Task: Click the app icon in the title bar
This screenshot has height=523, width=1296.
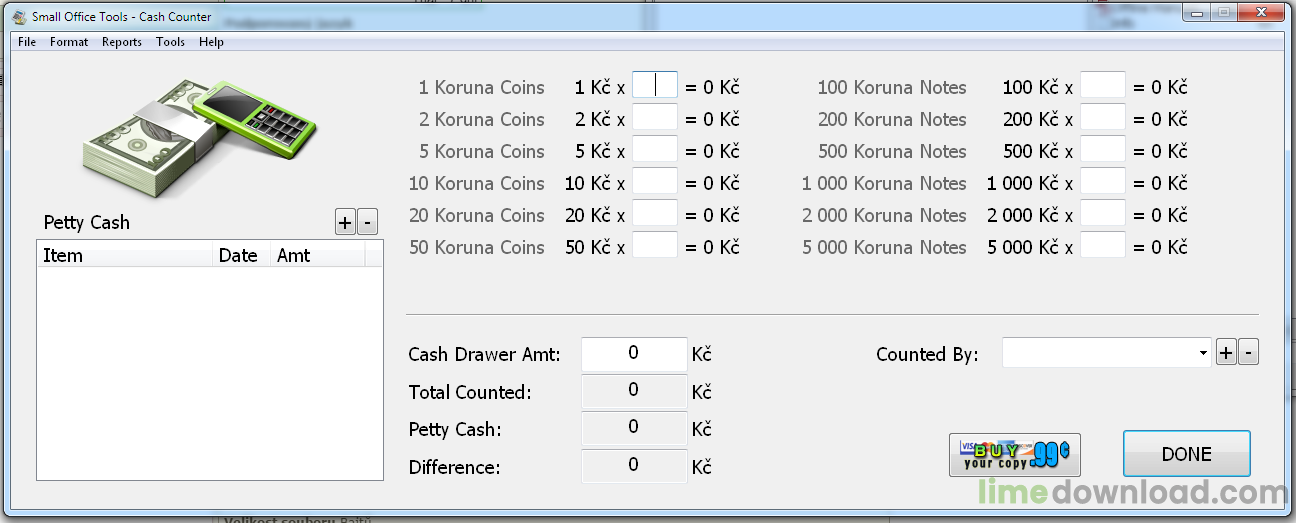Action: pos(18,17)
